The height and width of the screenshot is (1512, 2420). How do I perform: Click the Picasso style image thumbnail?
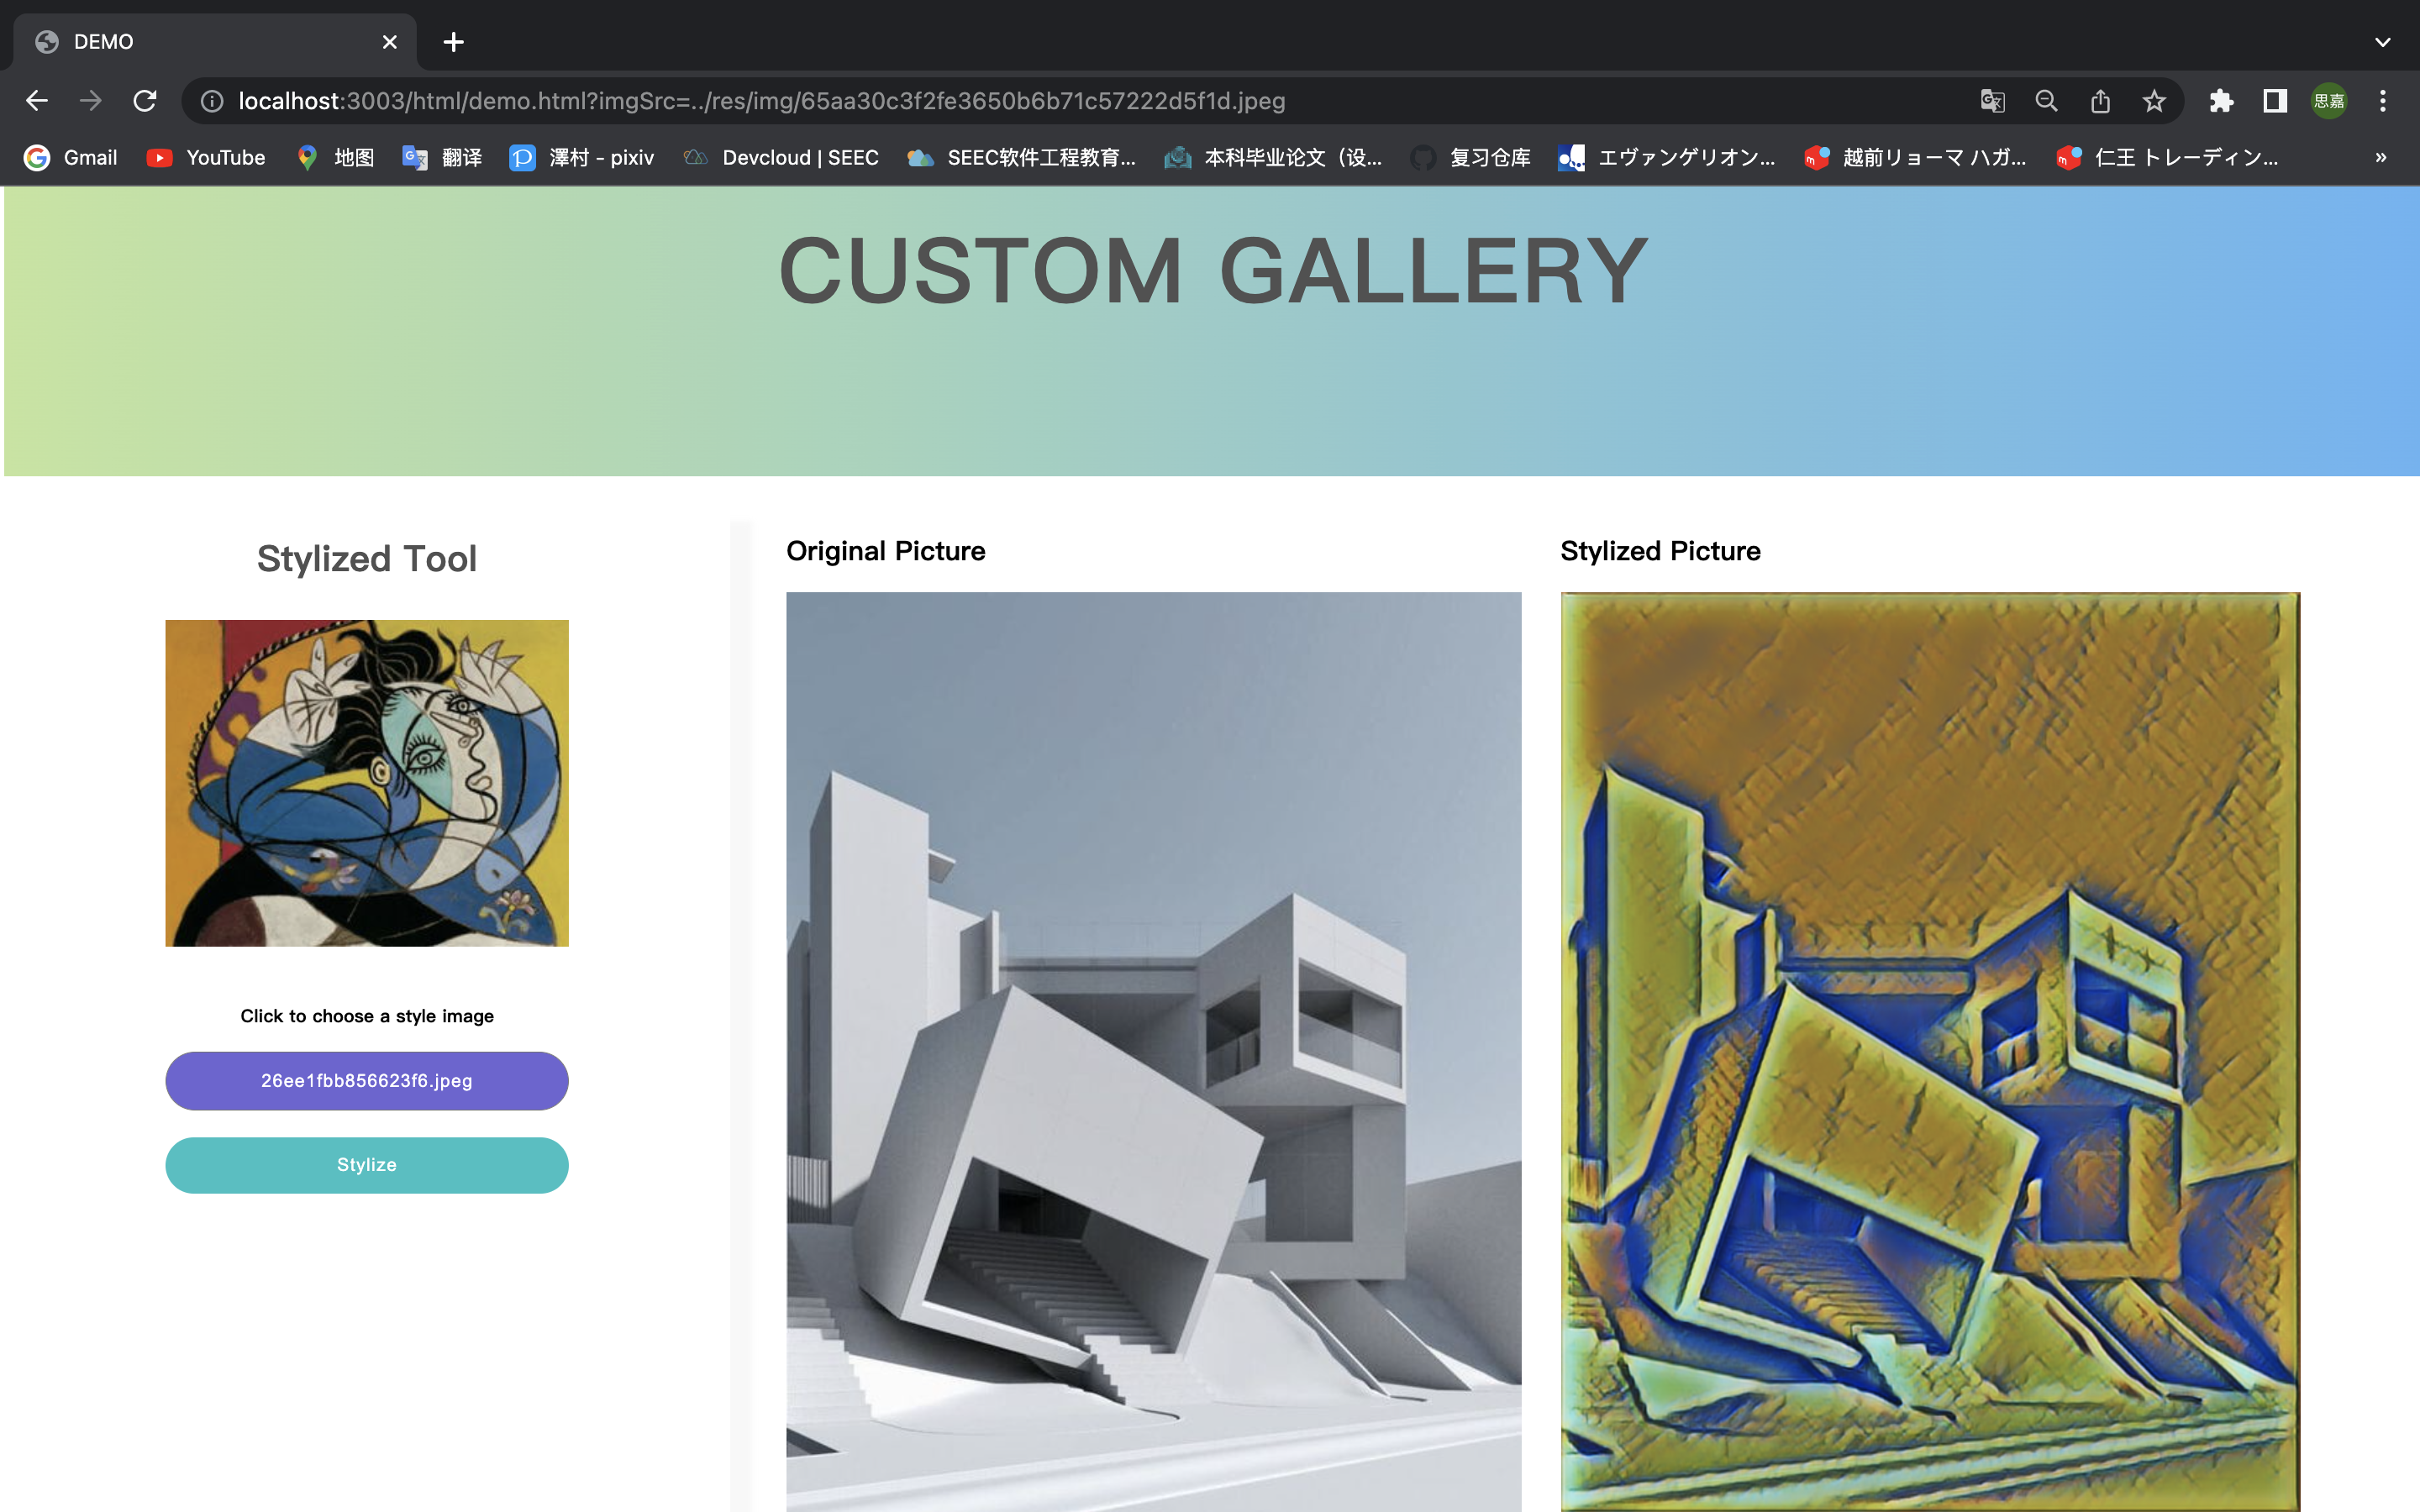click(x=367, y=783)
